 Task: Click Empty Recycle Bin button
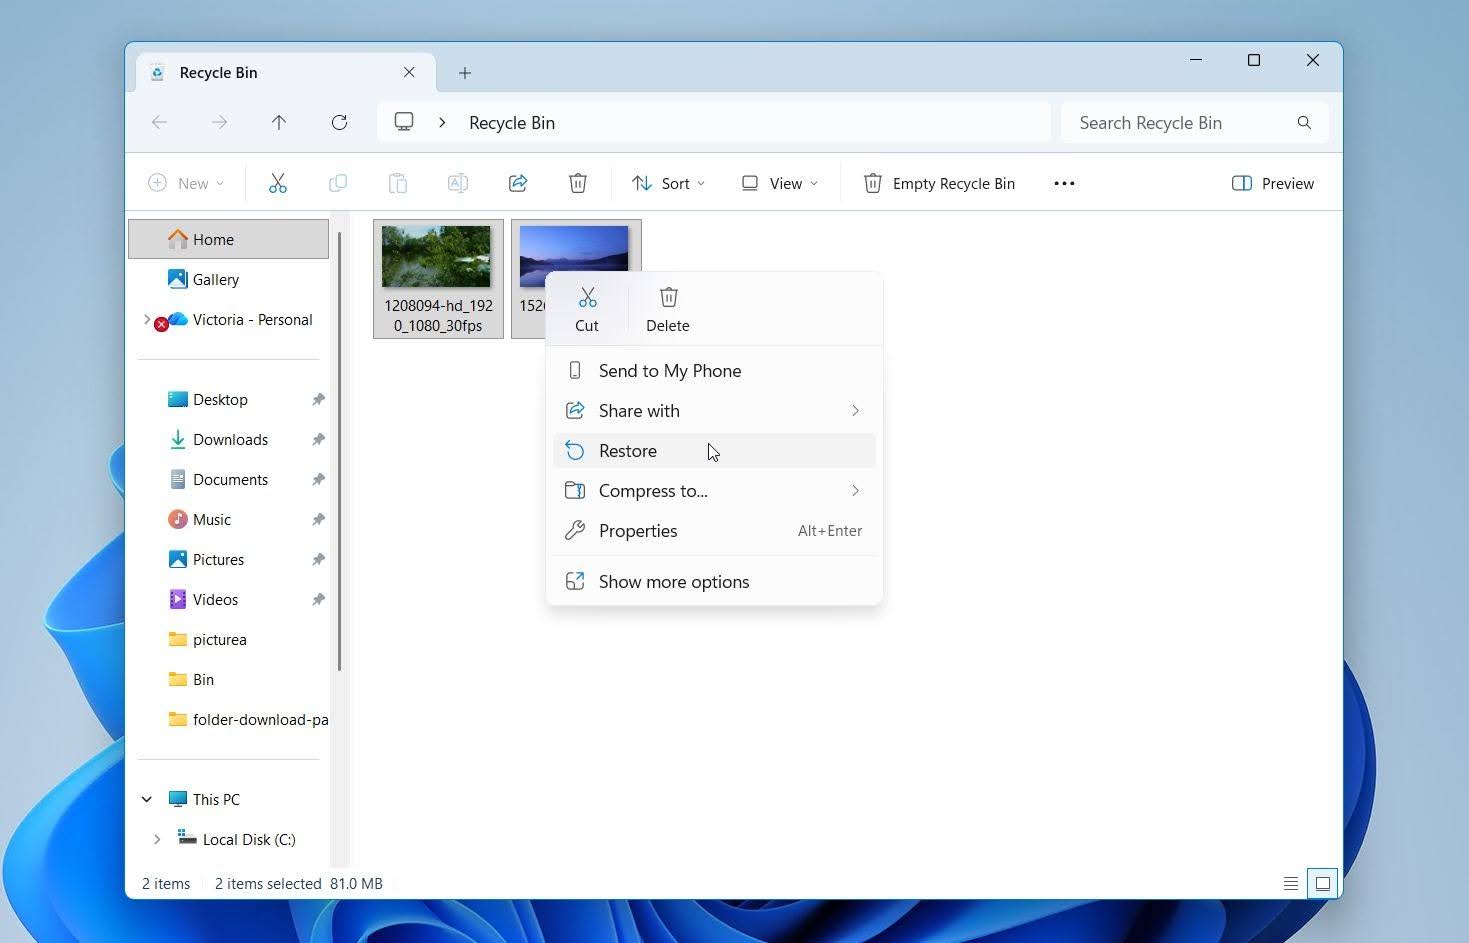tap(939, 183)
